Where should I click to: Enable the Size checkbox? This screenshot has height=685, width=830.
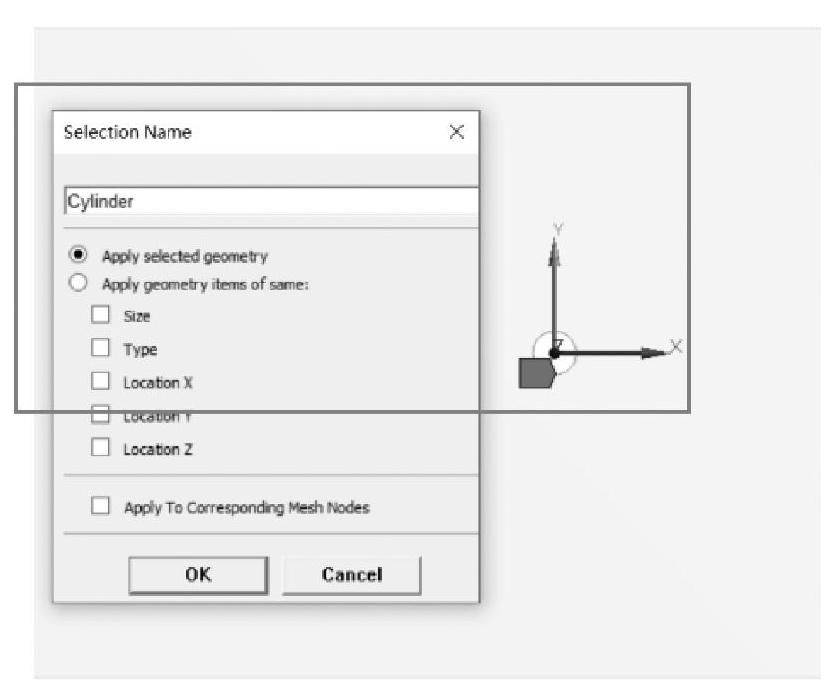point(100,315)
